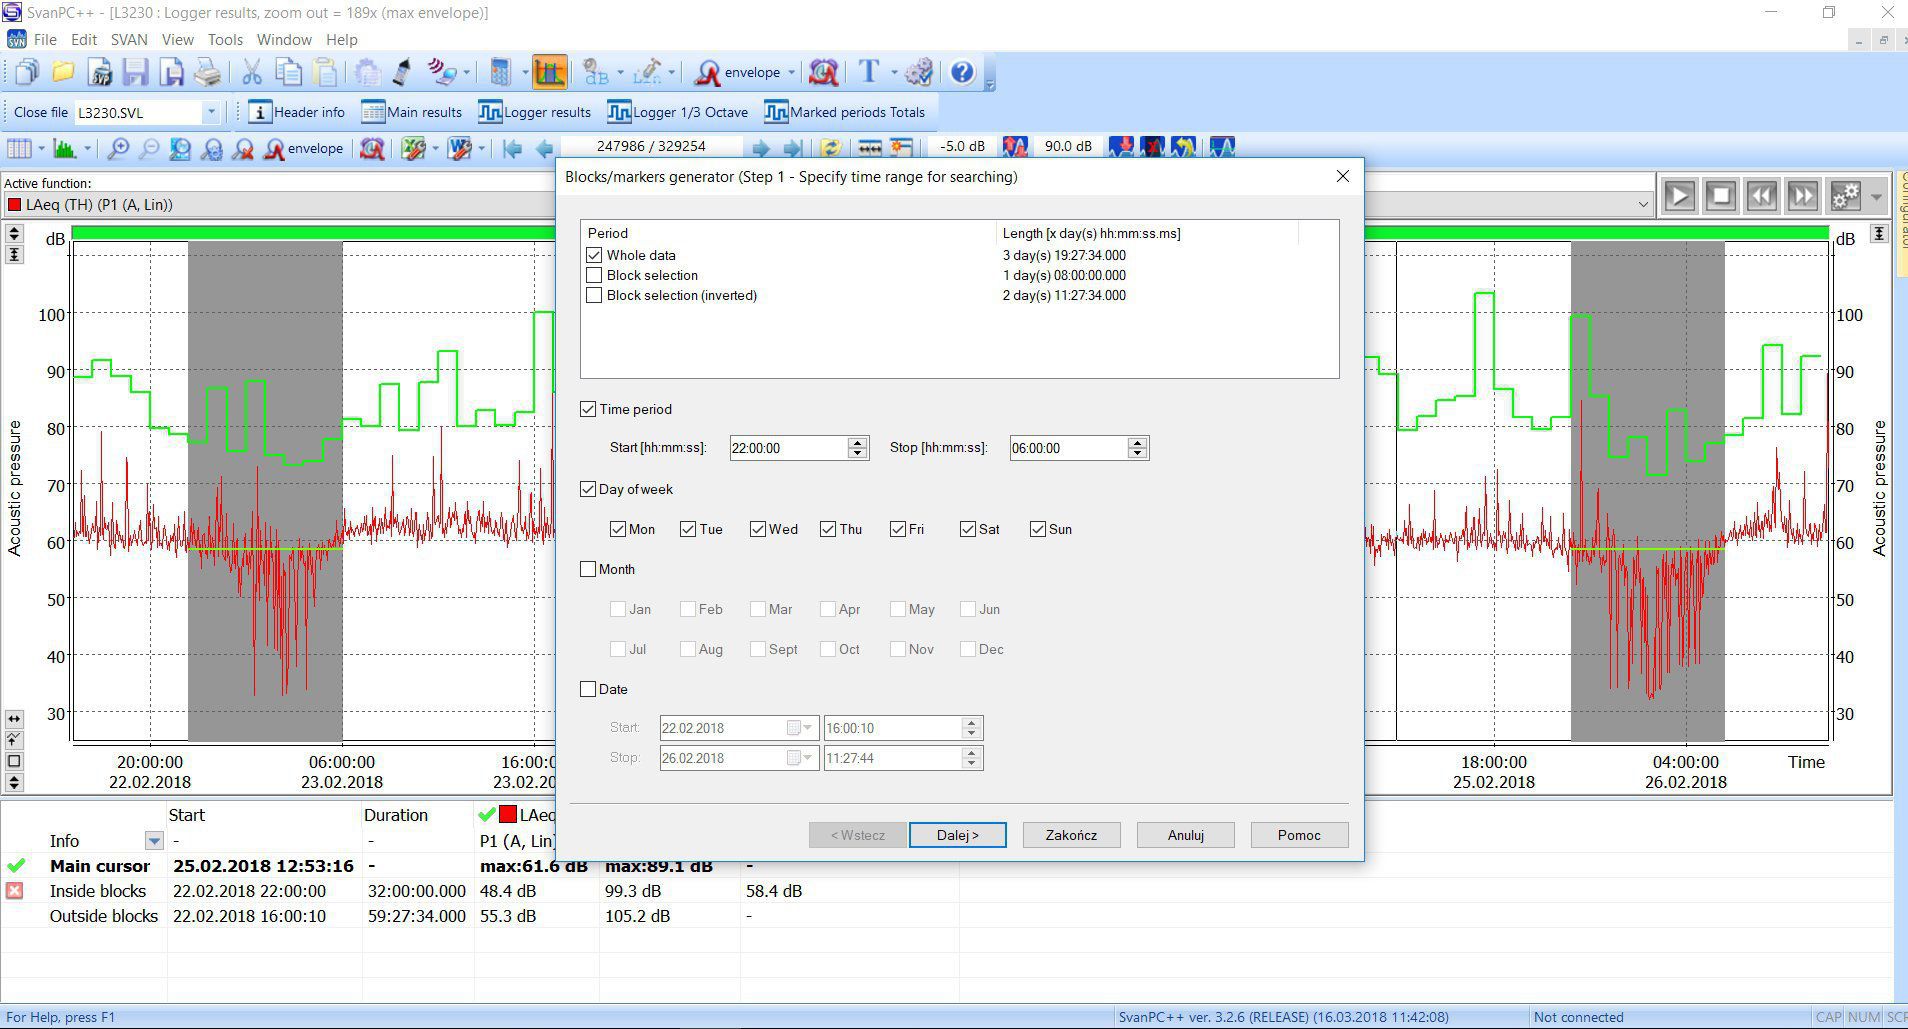This screenshot has width=1908, height=1029.
Task: Open the Tools menu
Action: [x=225, y=40]
